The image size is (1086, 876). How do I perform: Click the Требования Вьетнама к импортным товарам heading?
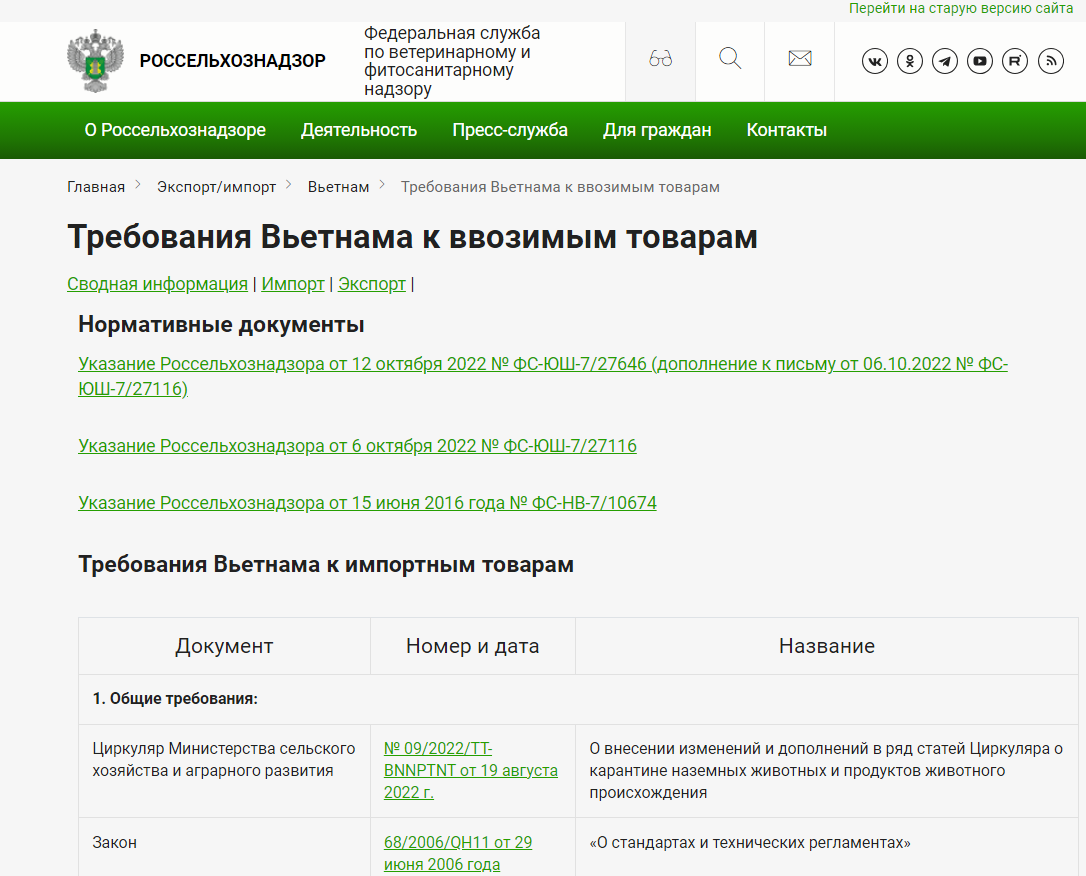pos(326,564)
